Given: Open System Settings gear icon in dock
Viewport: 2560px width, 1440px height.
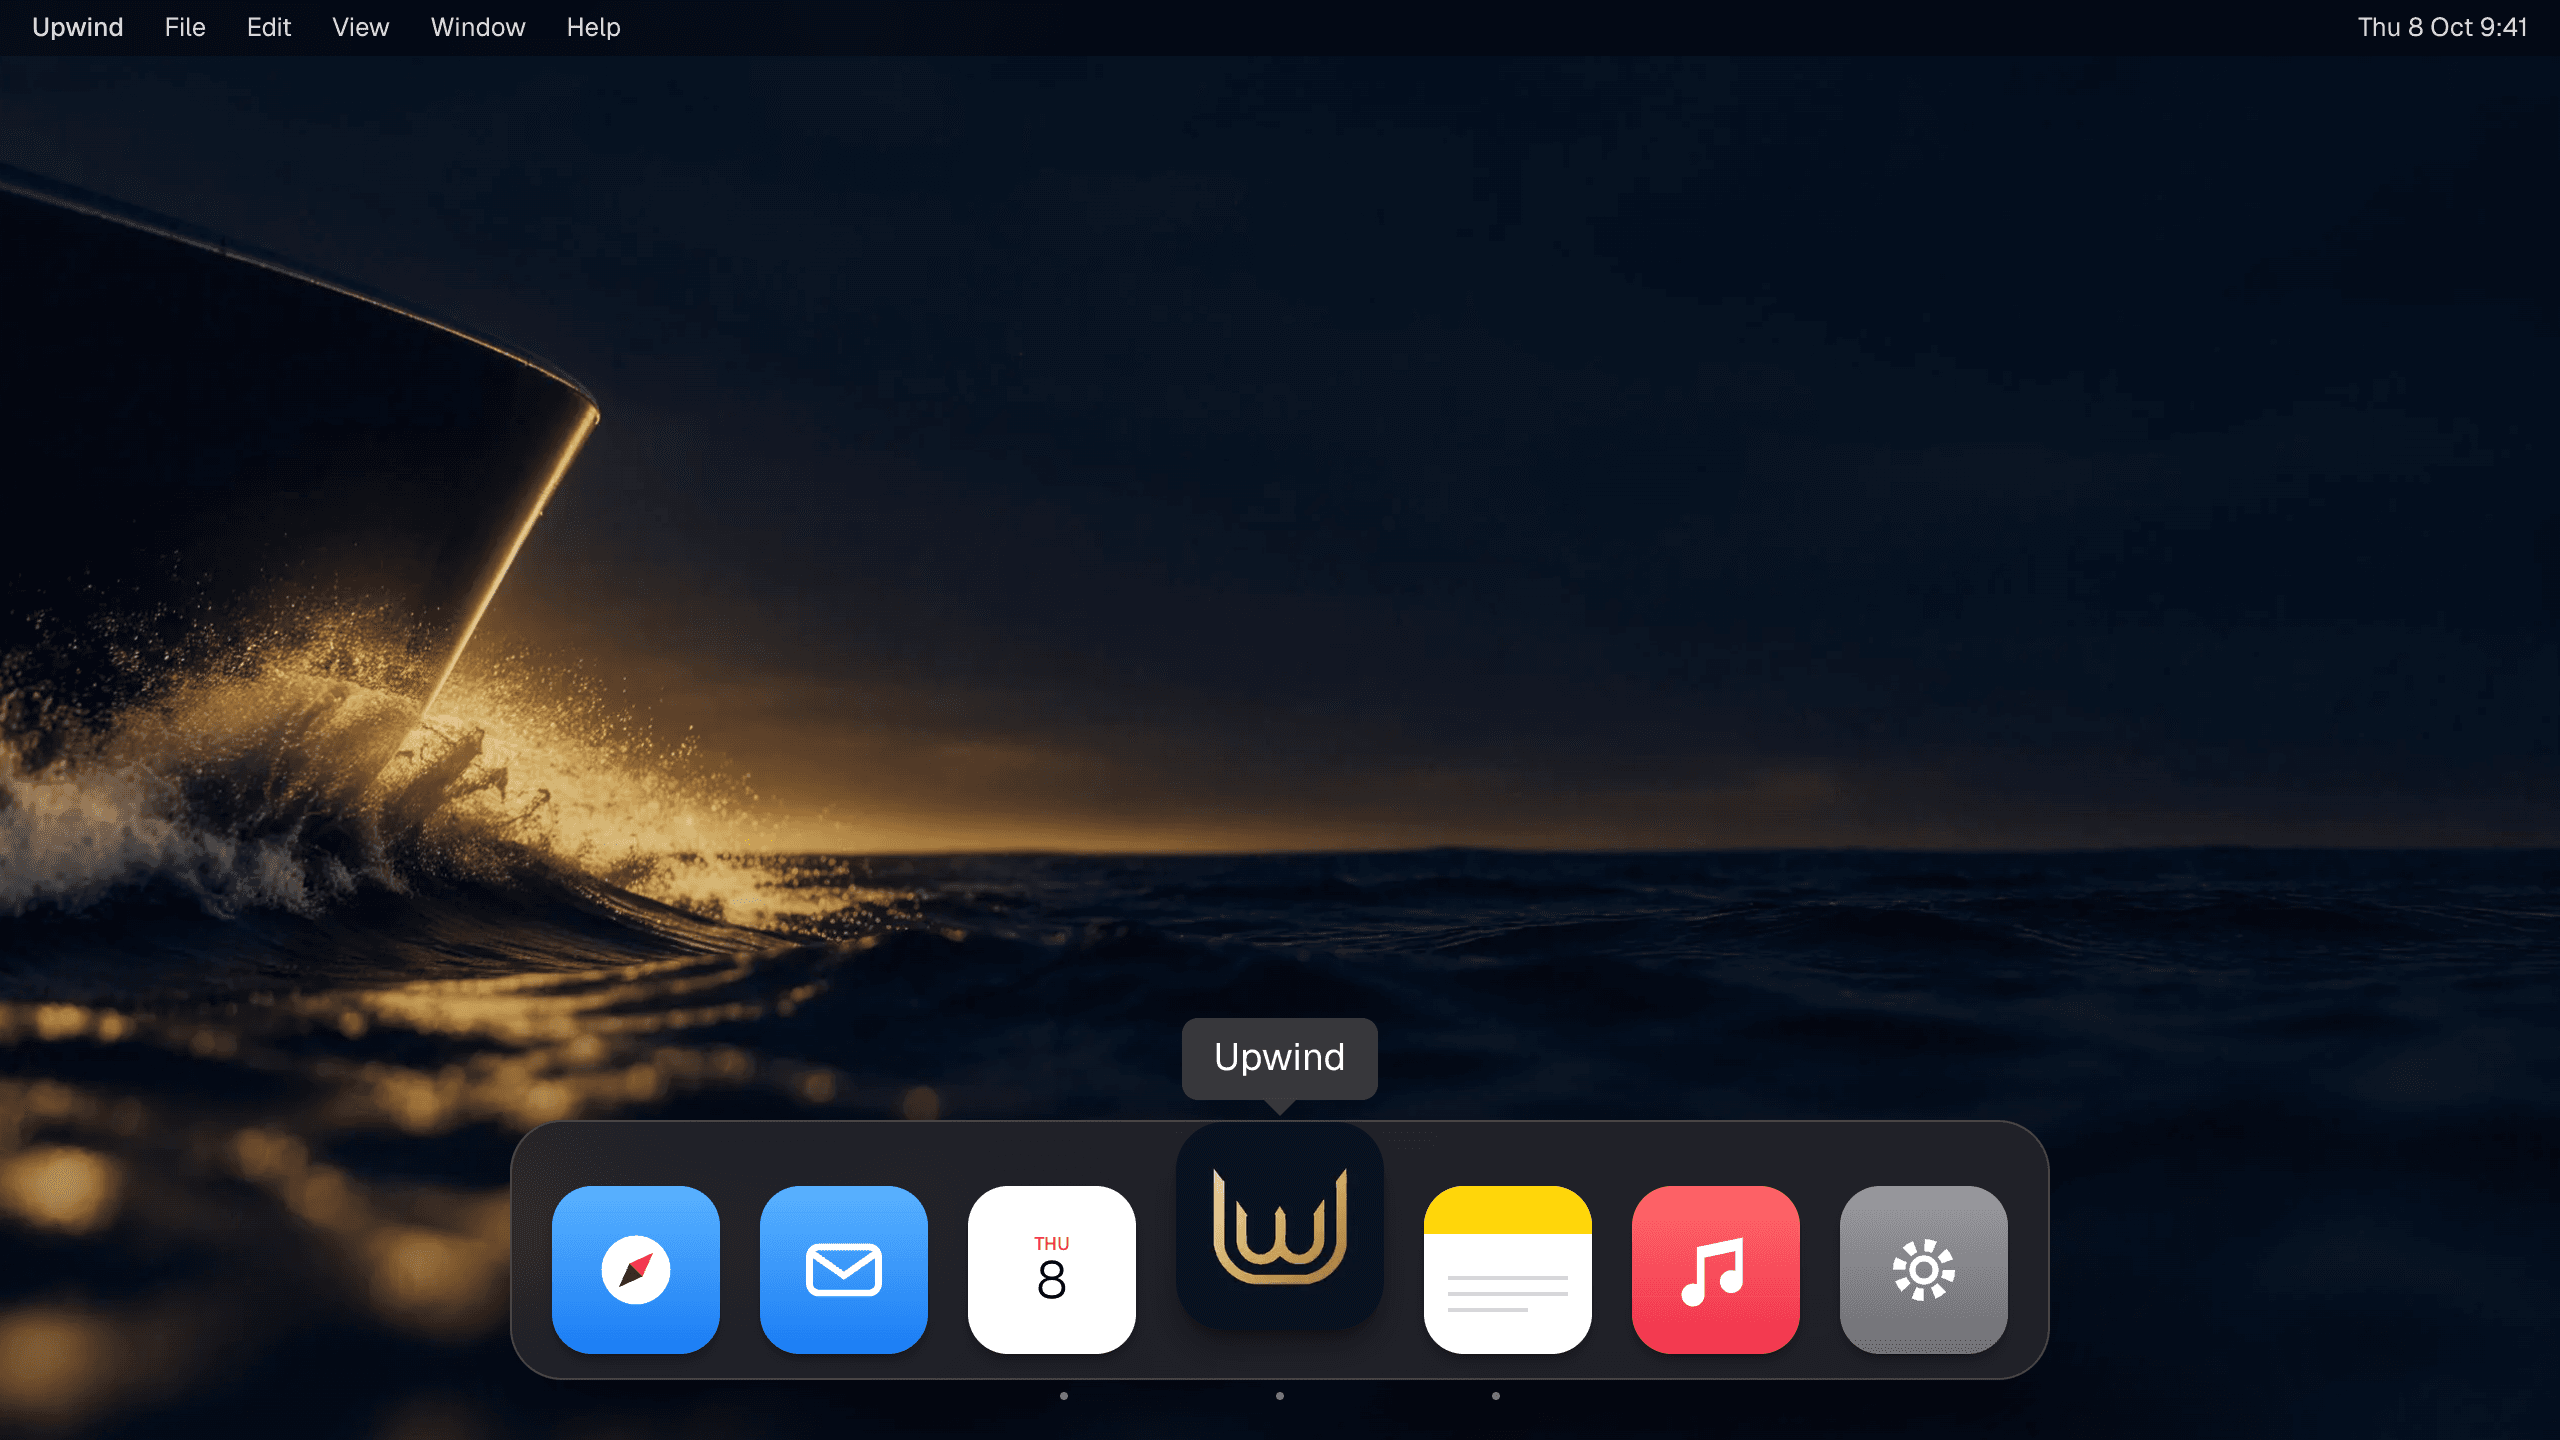Looking at the screenshot, I should point(1924,1270).
